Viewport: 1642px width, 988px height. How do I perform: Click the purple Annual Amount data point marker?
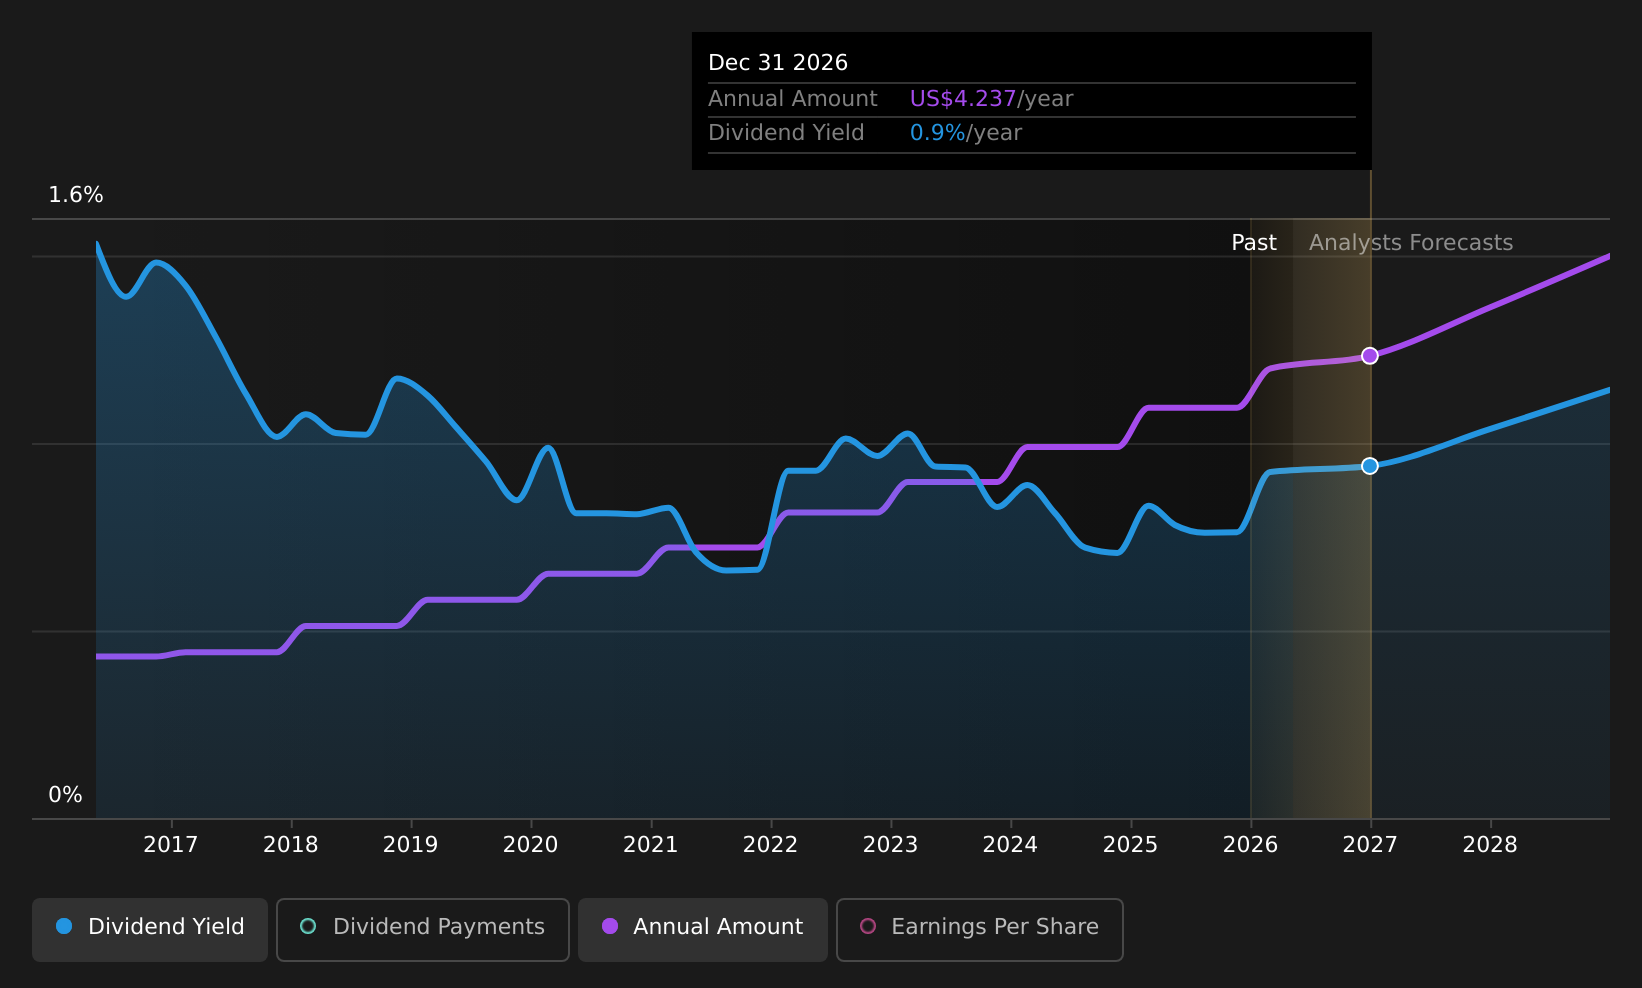click(x=1370, y=356)
